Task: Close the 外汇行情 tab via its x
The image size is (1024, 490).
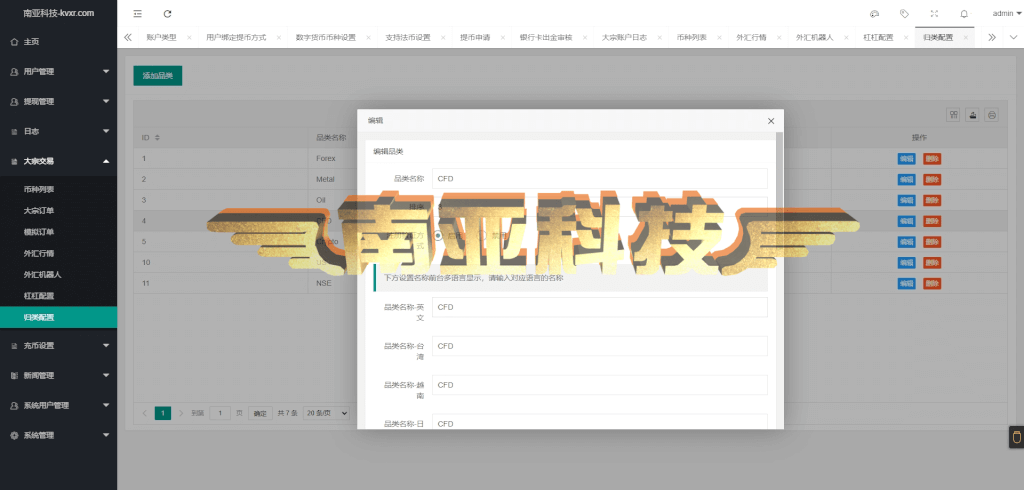Action: coord(779,38)
